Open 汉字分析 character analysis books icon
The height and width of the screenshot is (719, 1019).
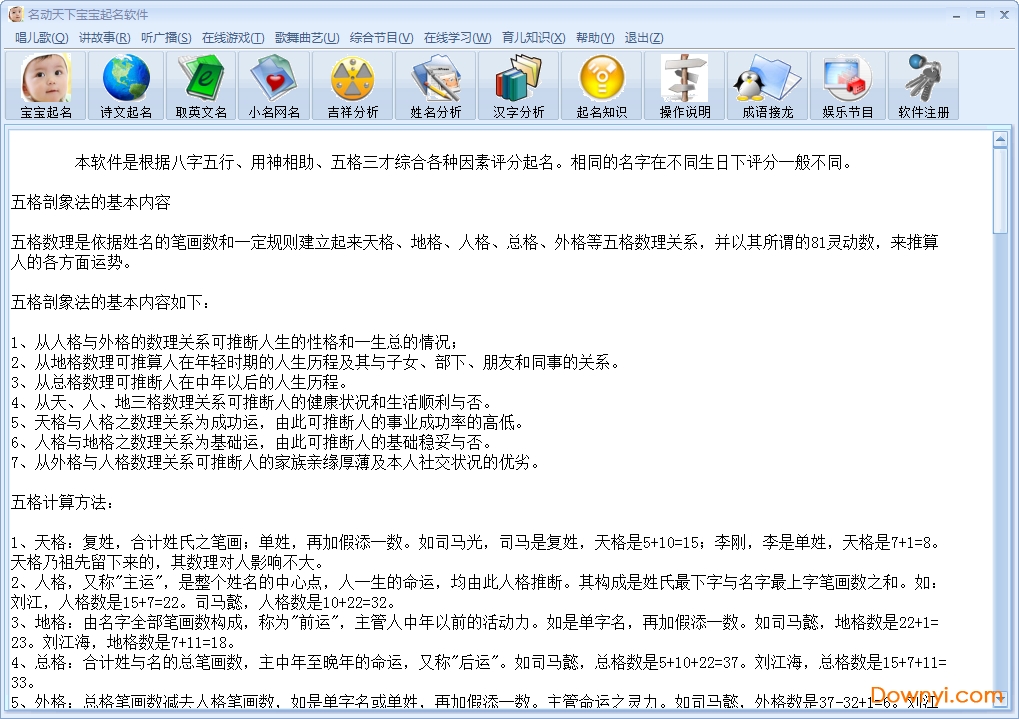[518, 86]
